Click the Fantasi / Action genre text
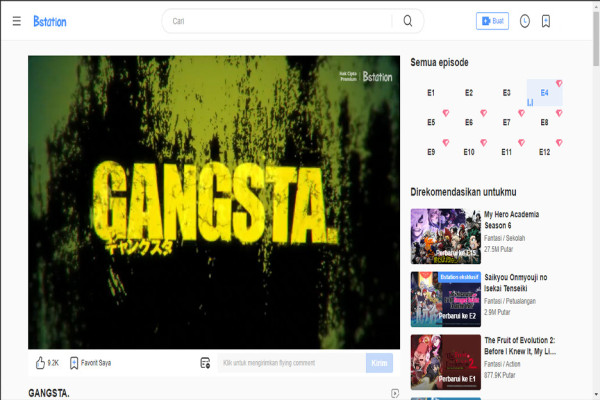The width and height of the screenshot is (600, 400). pyautogui.click(x=502, y=364)
